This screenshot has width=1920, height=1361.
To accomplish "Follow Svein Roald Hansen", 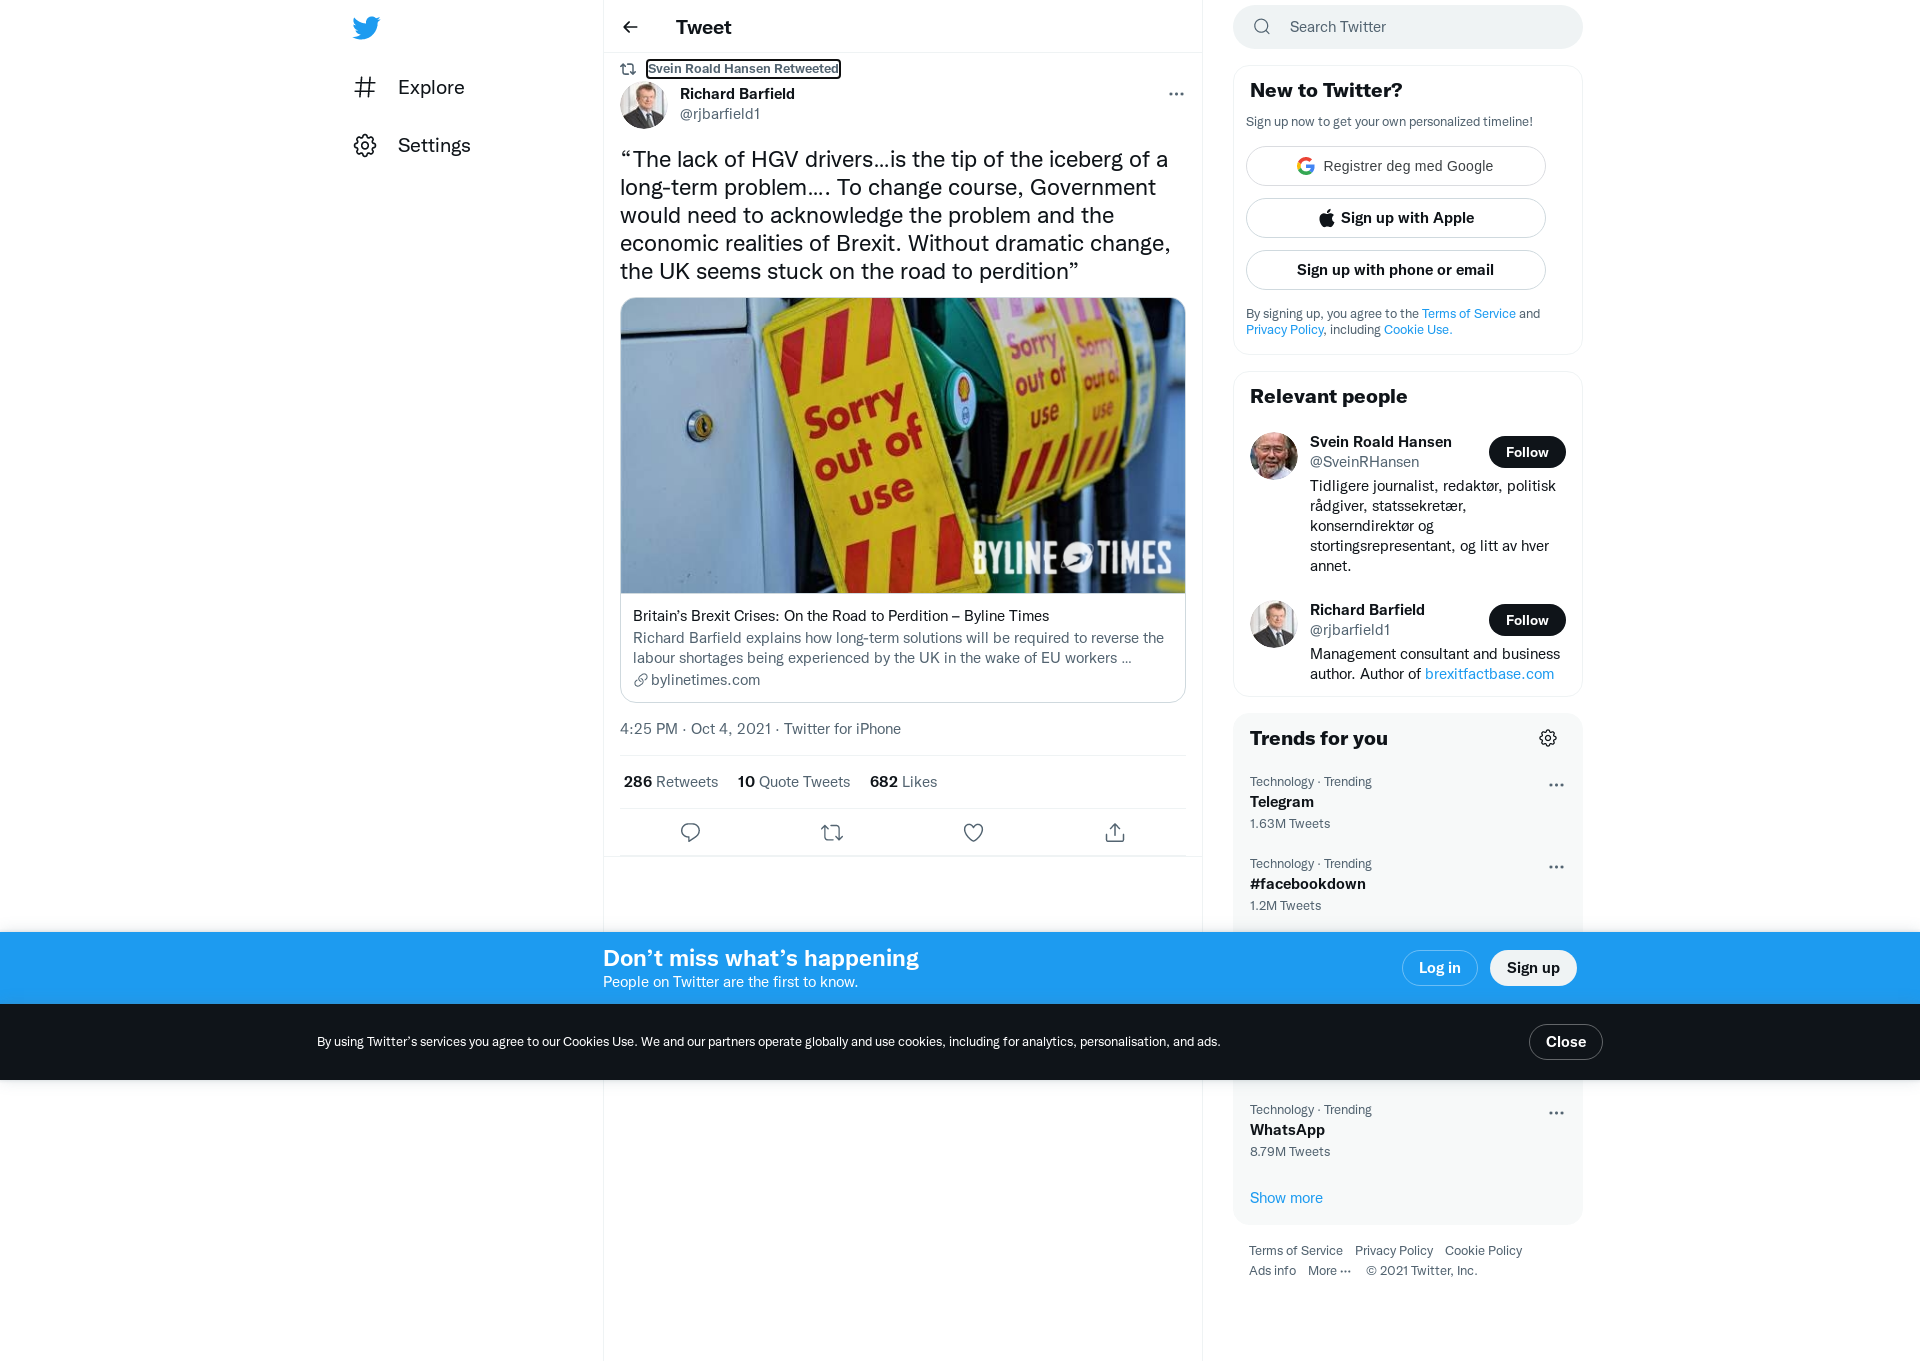I will [1527, 452].
